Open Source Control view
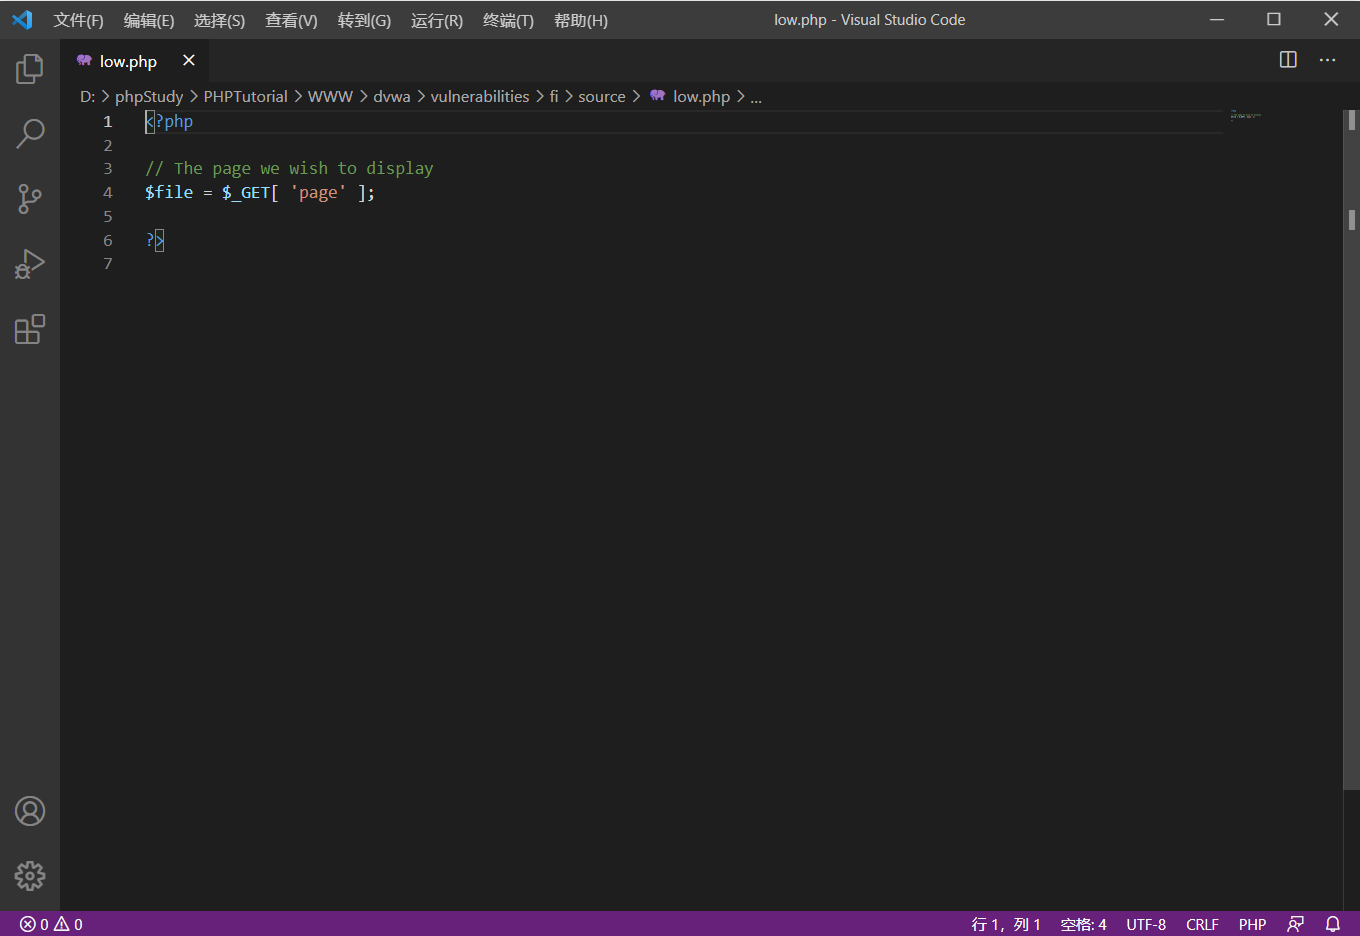The height and width of the screenshot is (936, 1360). coord(30,198)
